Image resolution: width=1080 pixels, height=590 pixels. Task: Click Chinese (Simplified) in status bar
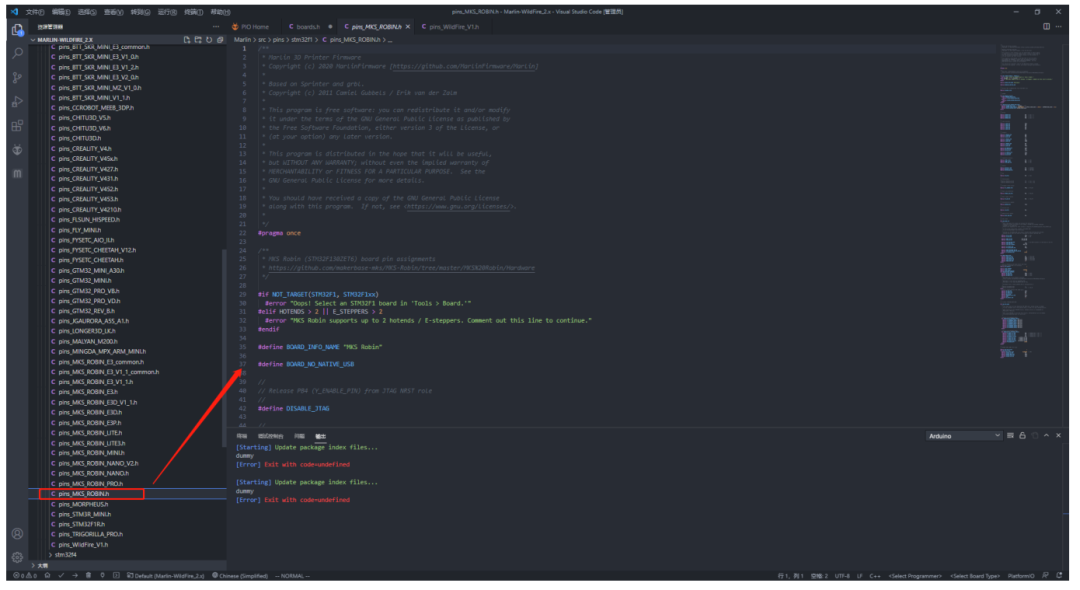coord(240,576)
